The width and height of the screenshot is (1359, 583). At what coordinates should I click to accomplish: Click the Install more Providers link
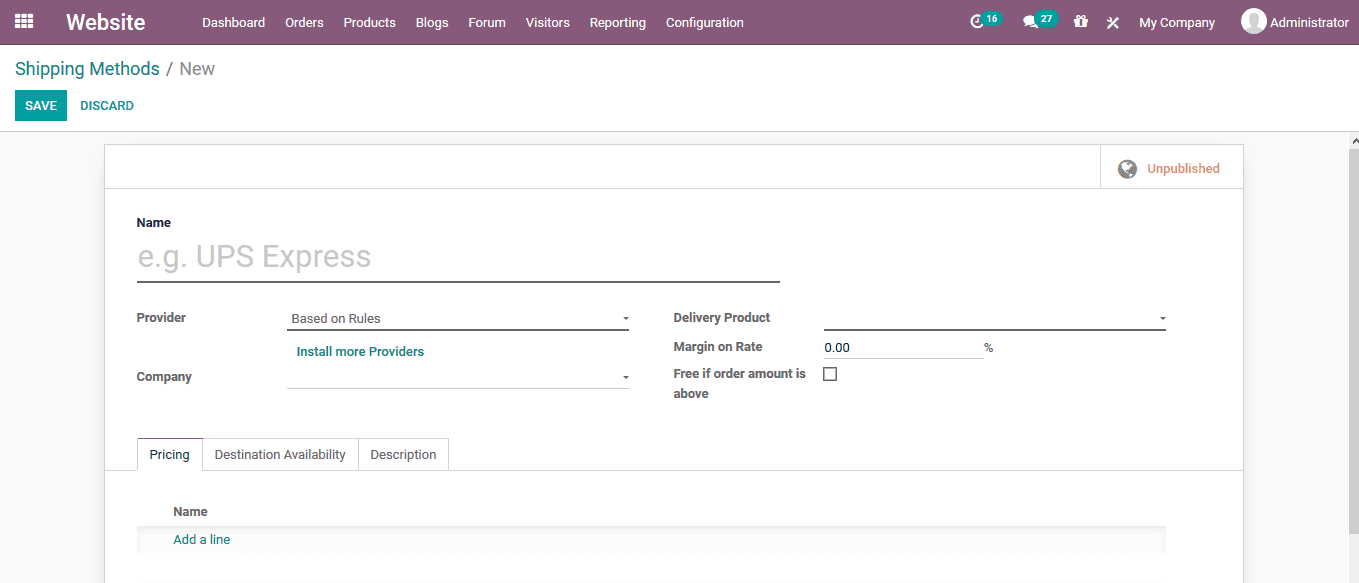coord(360,352)
